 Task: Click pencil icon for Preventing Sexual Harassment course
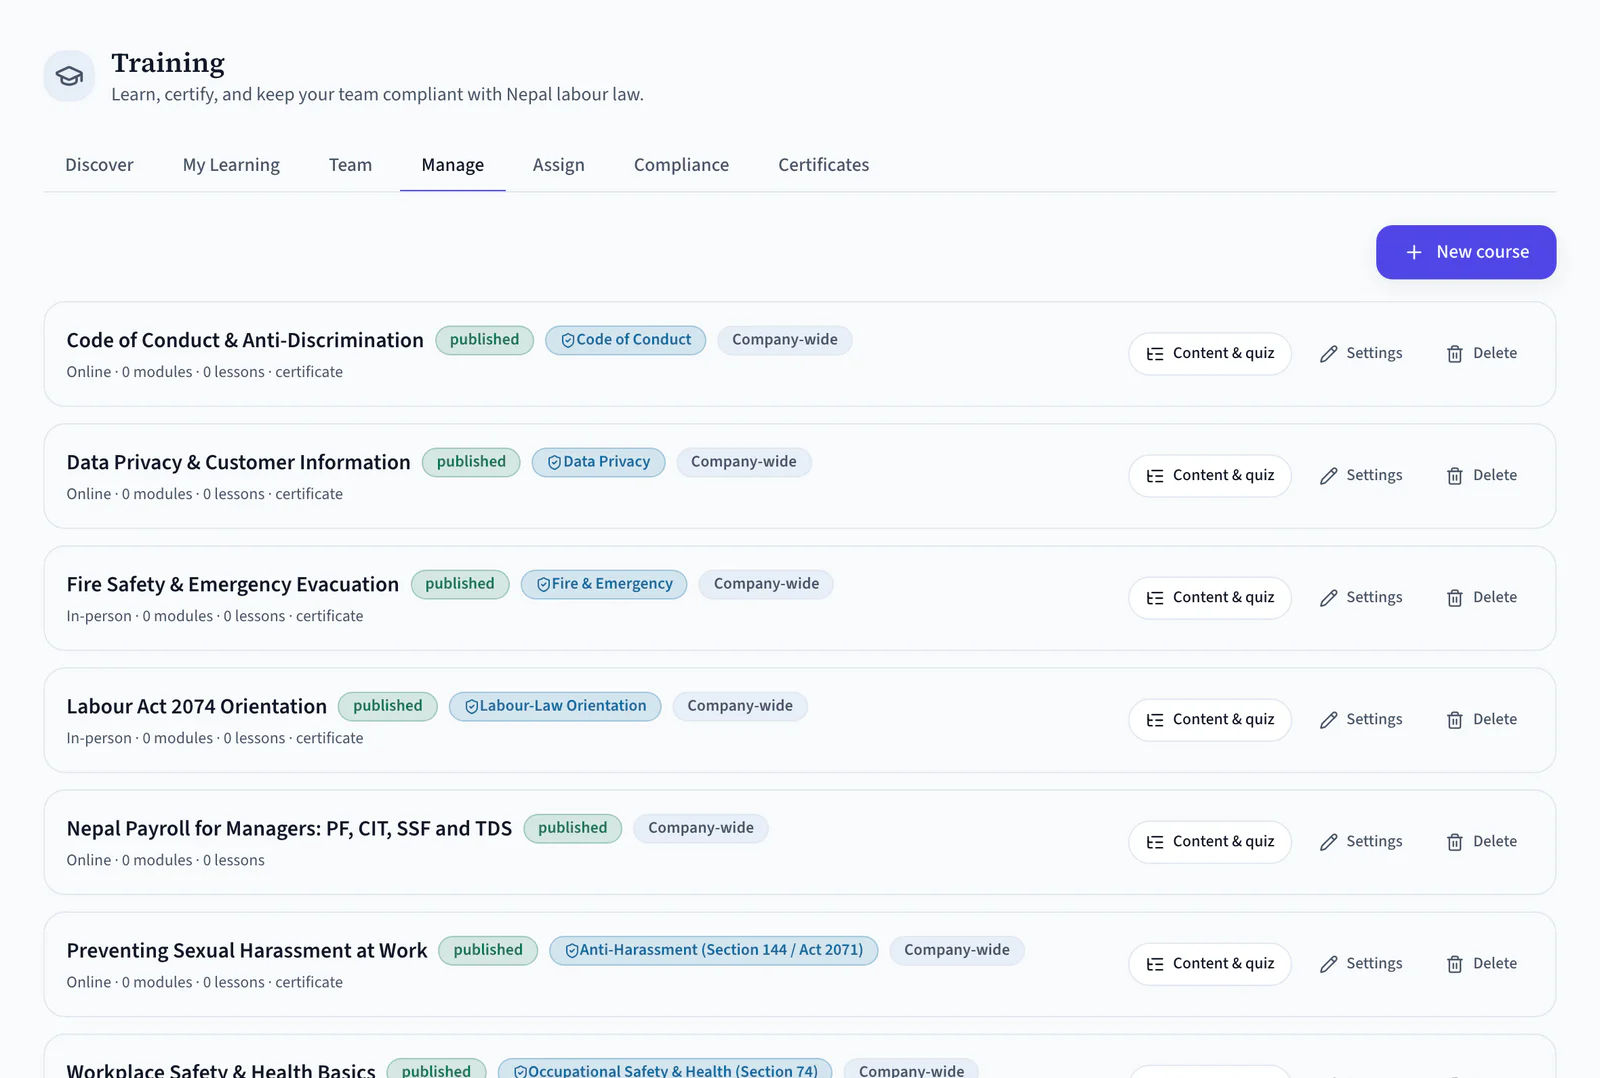point(1328,964)
